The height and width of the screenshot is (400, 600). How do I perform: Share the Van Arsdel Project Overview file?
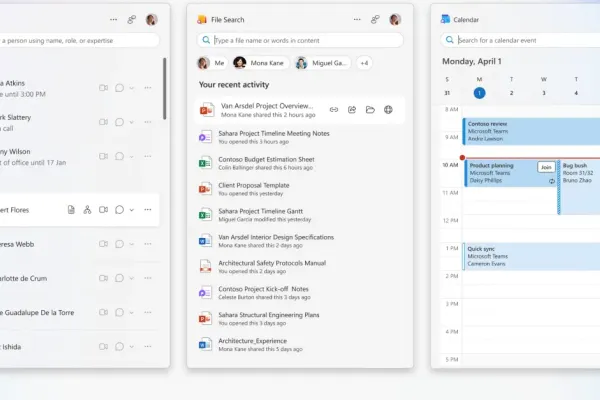click(x=352, y=110)
